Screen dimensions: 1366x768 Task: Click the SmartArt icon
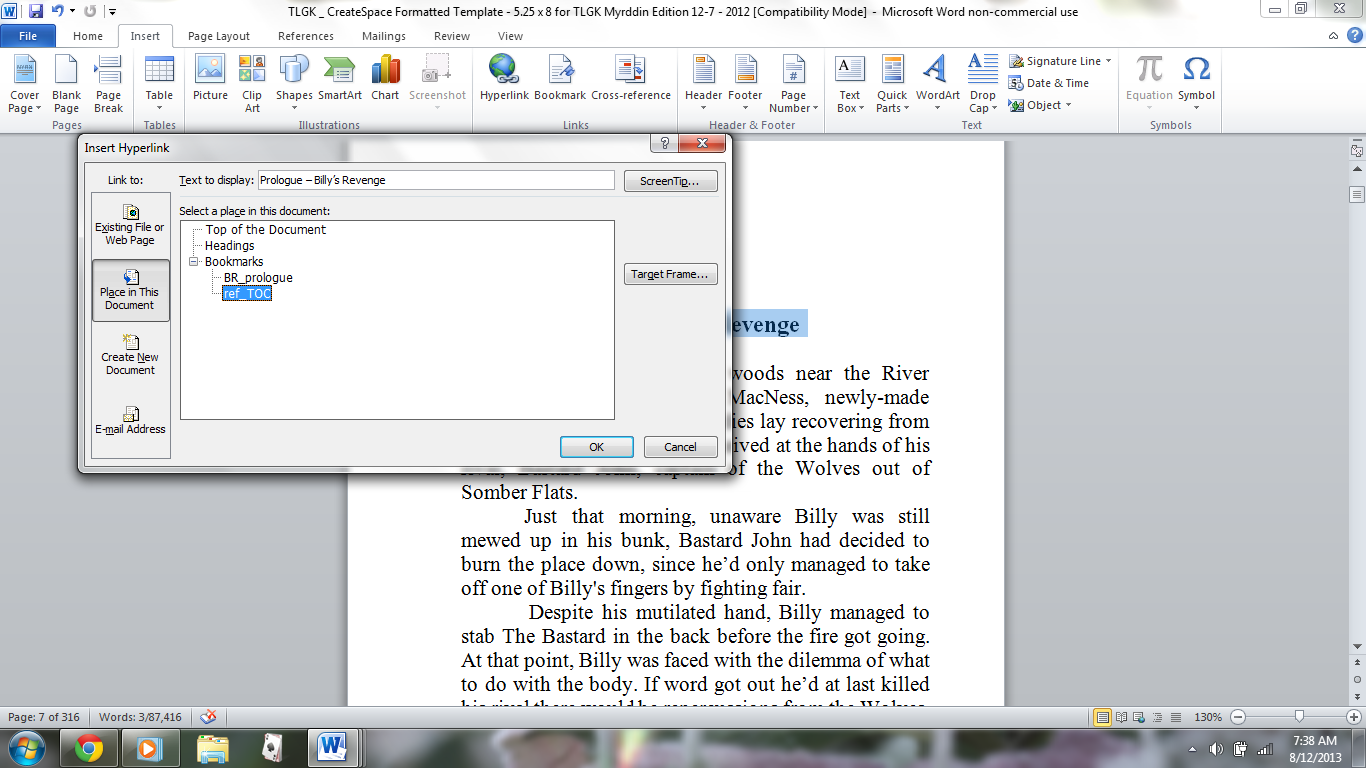click(x=340, y=78)
